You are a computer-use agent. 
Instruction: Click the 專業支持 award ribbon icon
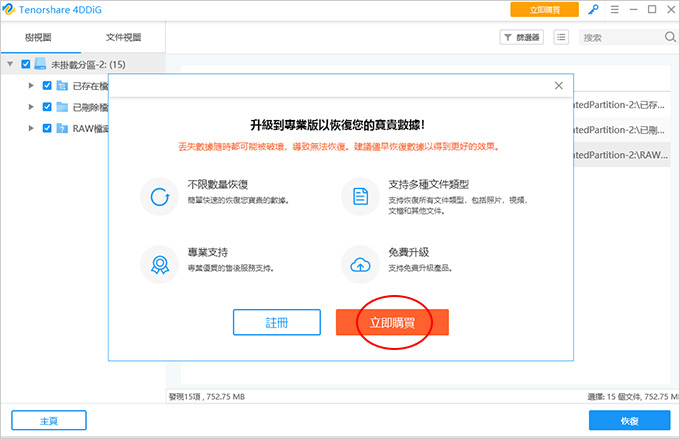pos(160,264)
